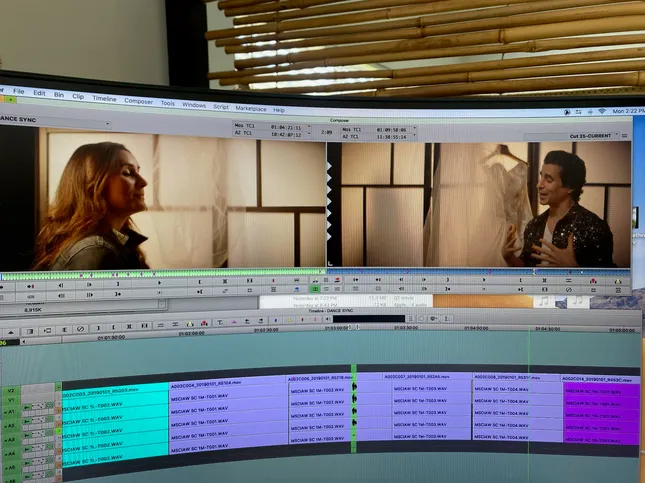
Task: Step one frame forward in record monitor
Action: 424,280
